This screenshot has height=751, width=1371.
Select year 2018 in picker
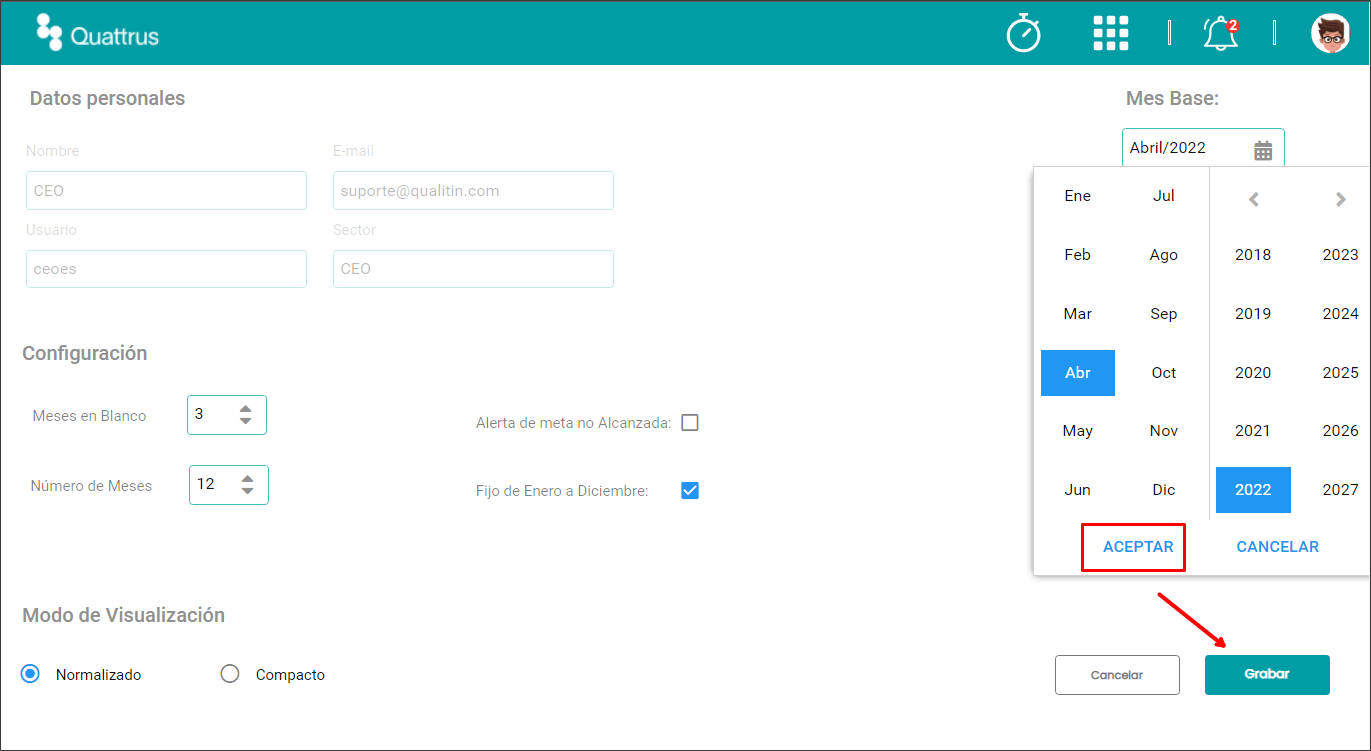(x=1253, y=255)
